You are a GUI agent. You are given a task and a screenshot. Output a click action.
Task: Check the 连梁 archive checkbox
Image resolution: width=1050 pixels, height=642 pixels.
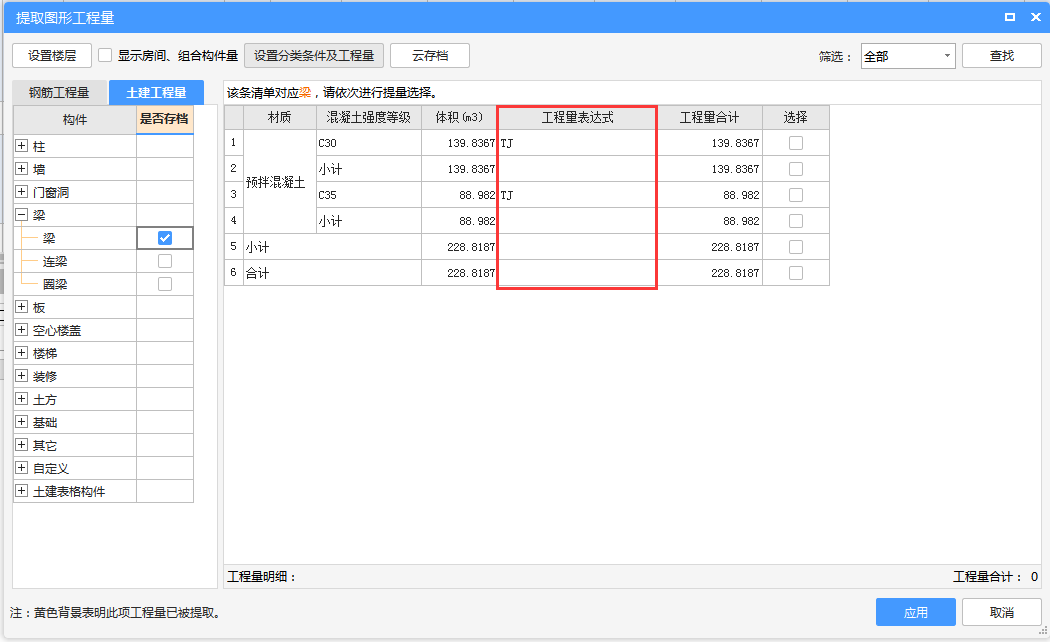pyautogui.click(x=165, y=261)
